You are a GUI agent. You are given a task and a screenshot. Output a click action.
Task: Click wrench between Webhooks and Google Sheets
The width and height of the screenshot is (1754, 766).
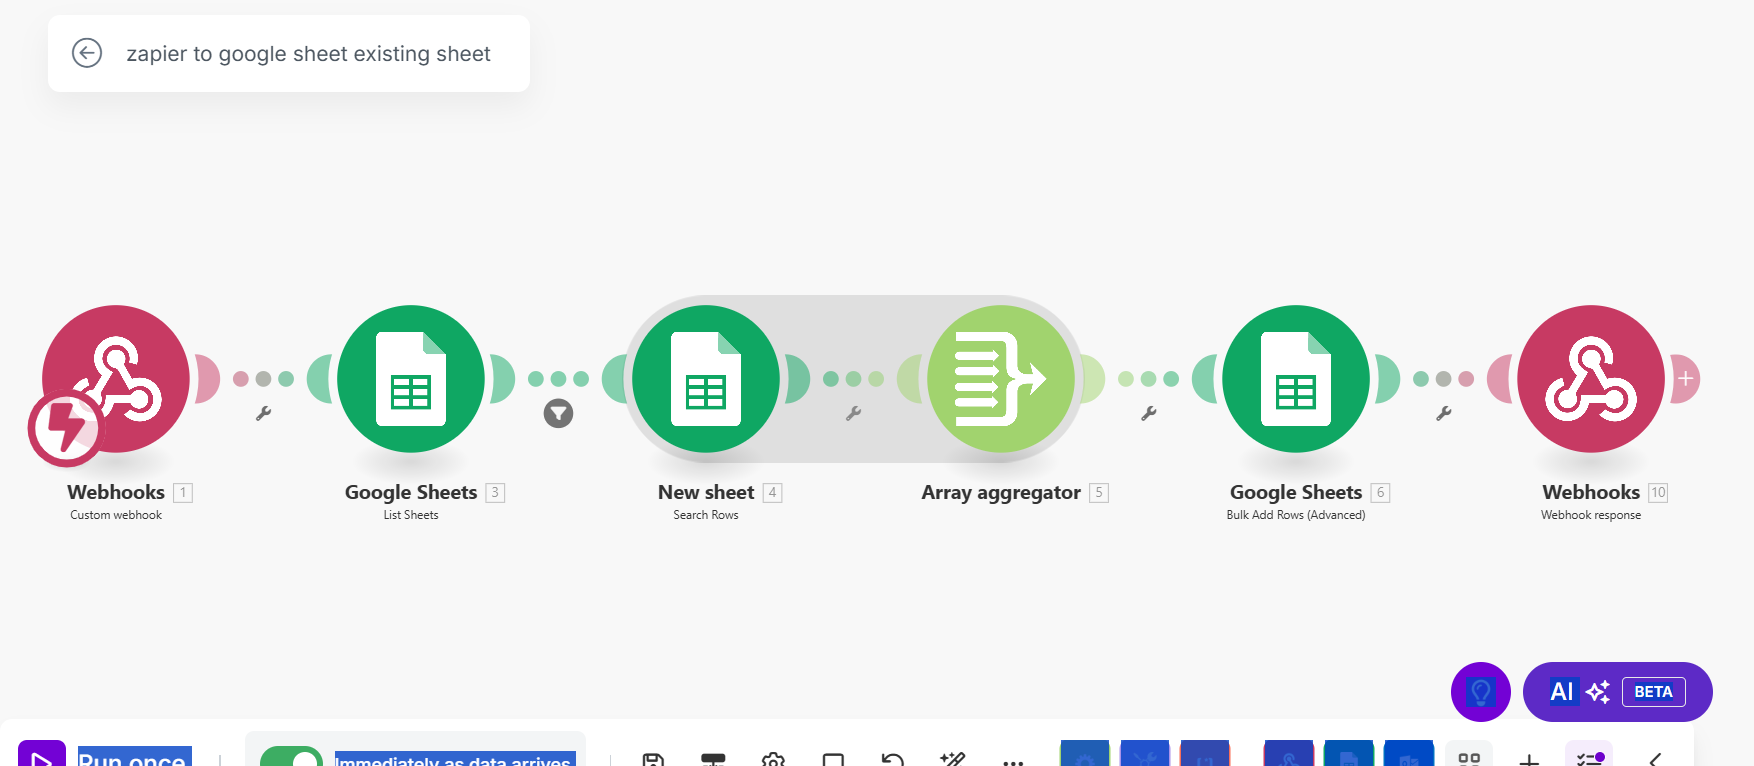264,413
